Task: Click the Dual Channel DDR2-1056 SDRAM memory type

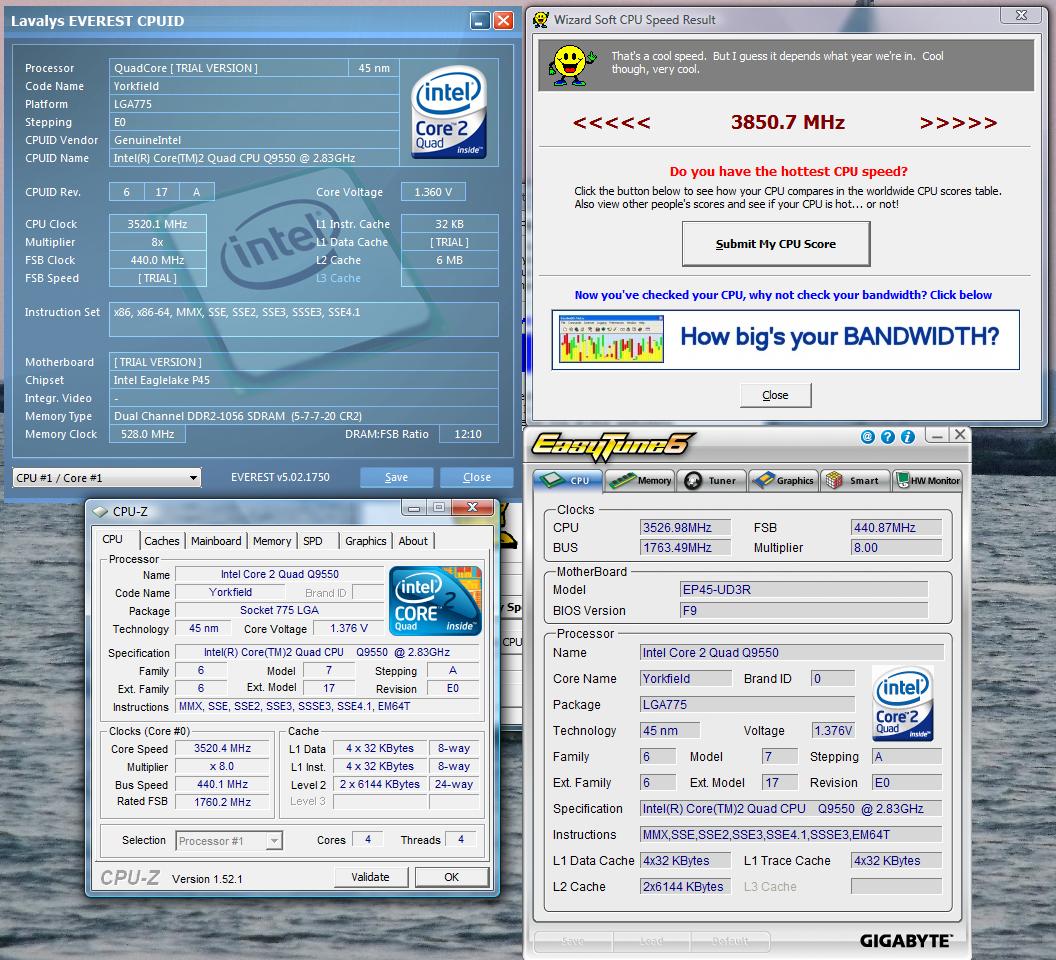Action: pyautogui.click(x=304, y=416)
